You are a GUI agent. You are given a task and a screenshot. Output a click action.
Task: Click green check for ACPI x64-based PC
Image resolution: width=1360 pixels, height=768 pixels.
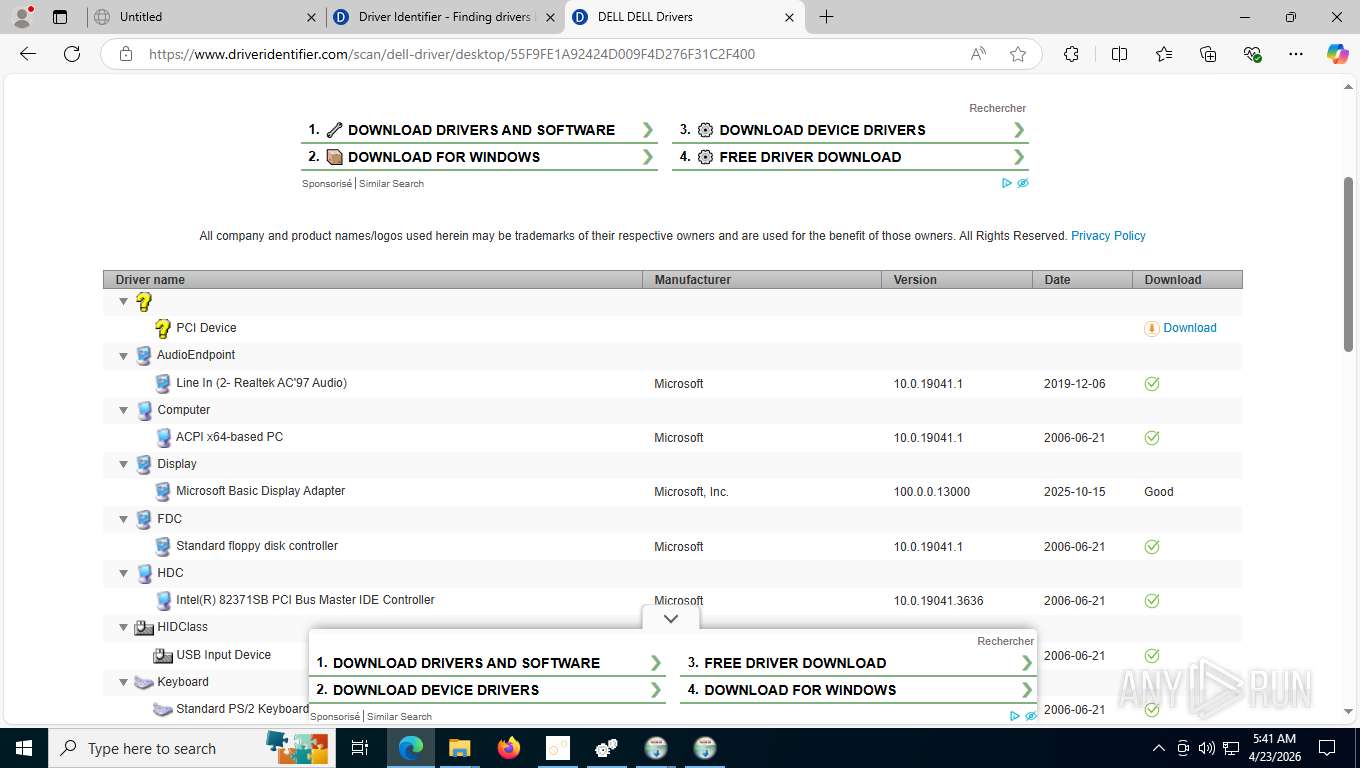pyautogui.click(x=1152, y=437)
